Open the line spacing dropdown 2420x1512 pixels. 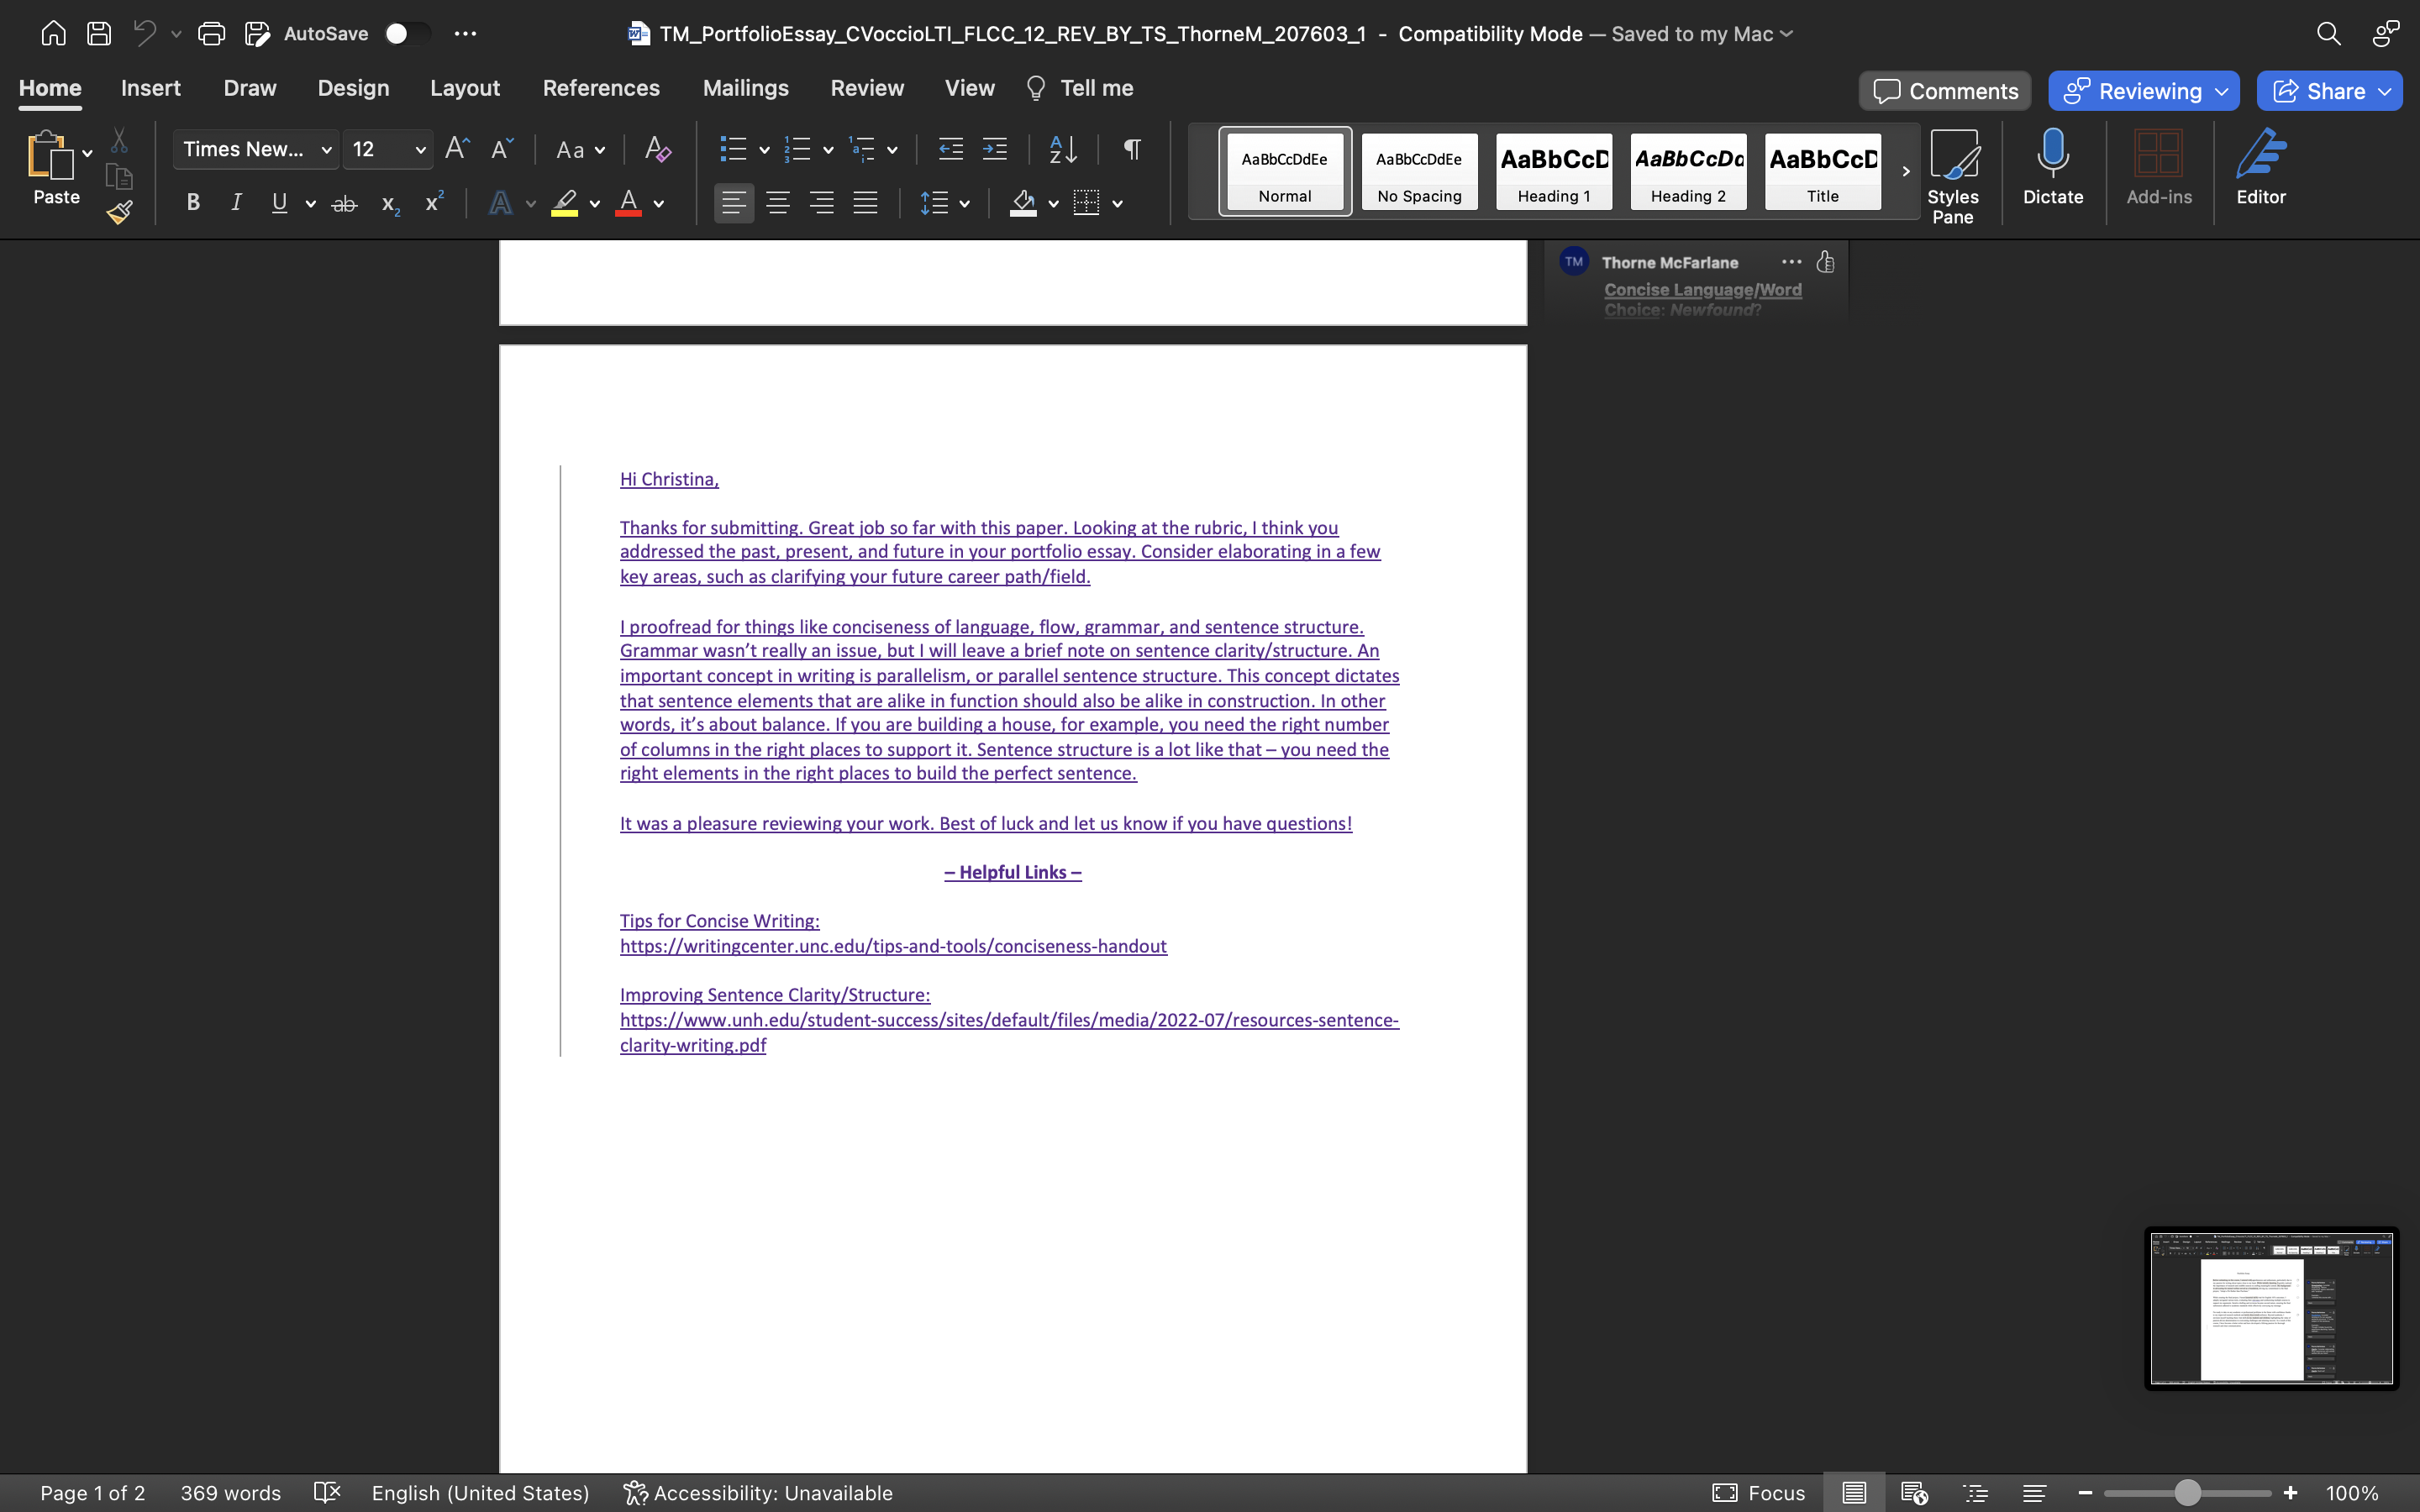point(963,203)
